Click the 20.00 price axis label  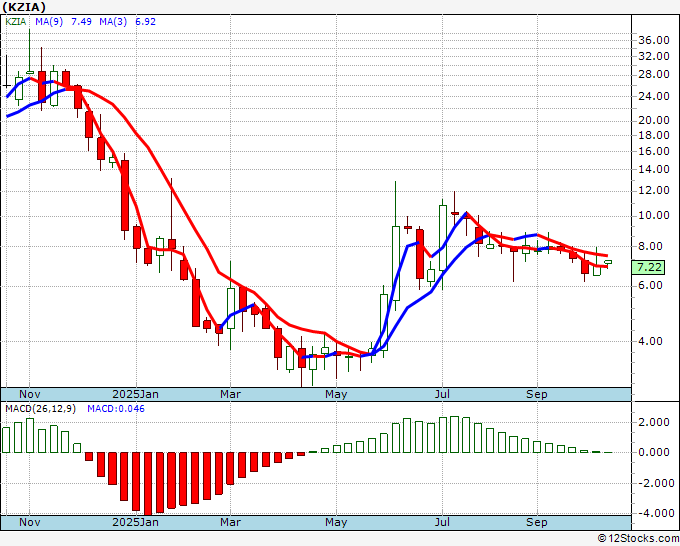[654, 120]
